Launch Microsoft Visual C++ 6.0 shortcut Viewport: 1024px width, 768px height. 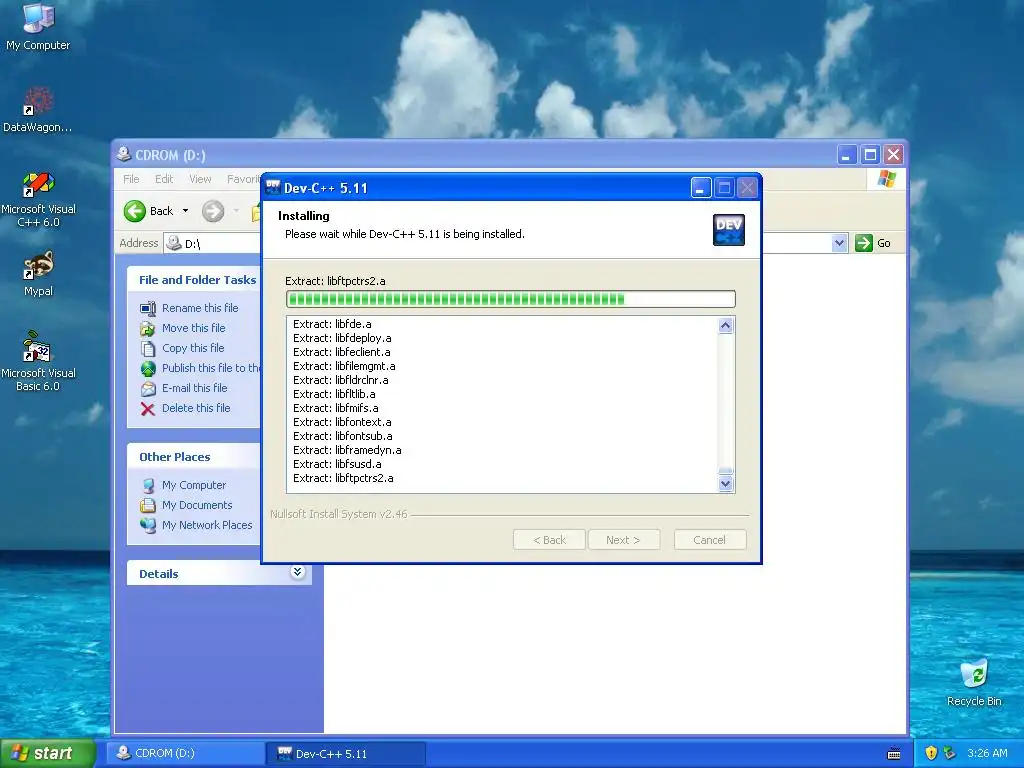click(38, 199)
